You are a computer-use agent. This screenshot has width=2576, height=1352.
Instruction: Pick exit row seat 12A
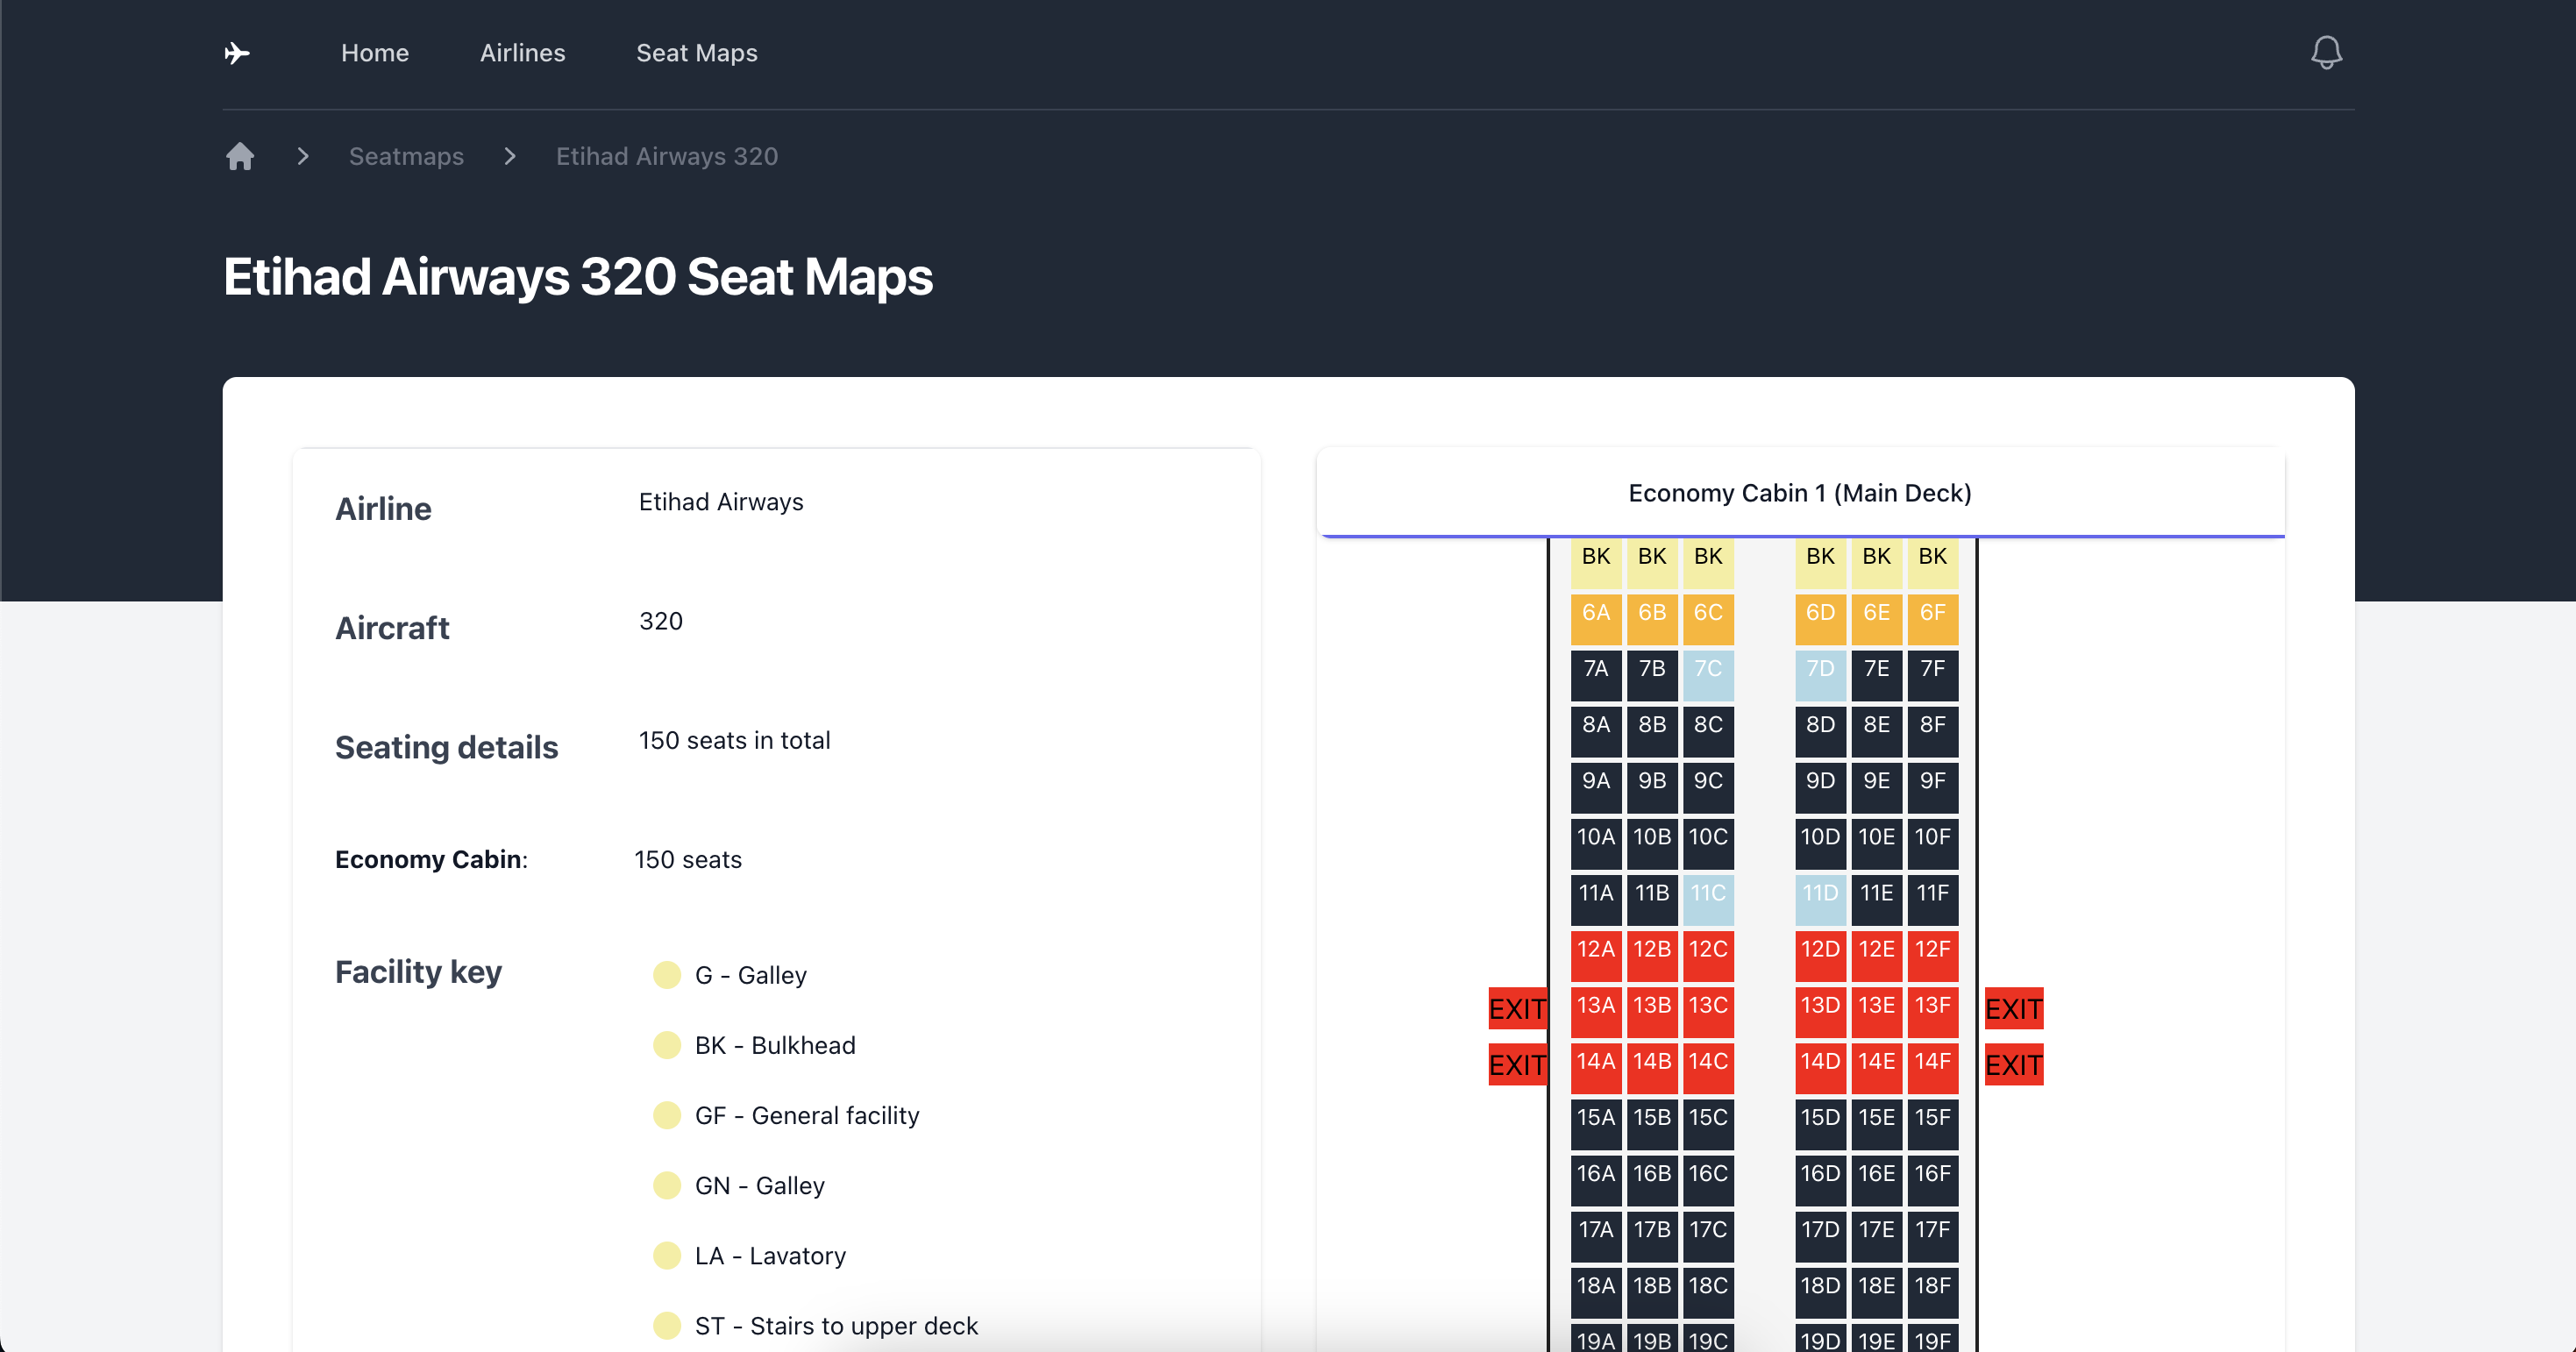click(x=1596, y=955)
